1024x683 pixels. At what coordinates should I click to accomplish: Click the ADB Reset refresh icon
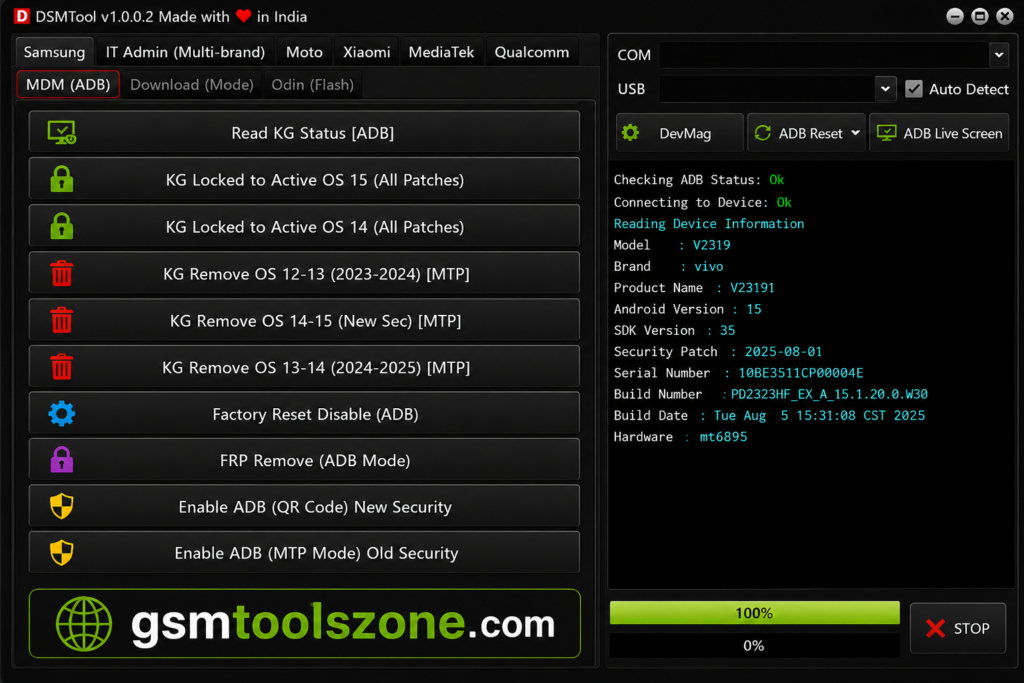tap(762, 133)
